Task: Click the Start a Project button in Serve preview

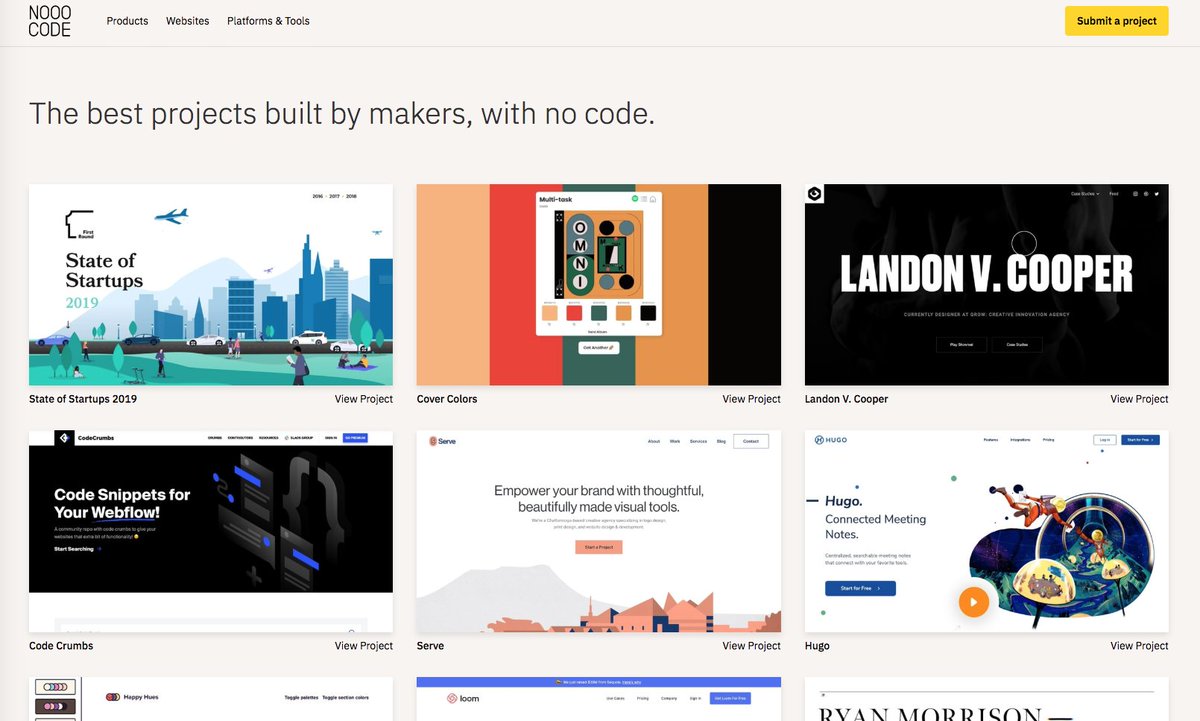Action: click(x=599, y=547)
